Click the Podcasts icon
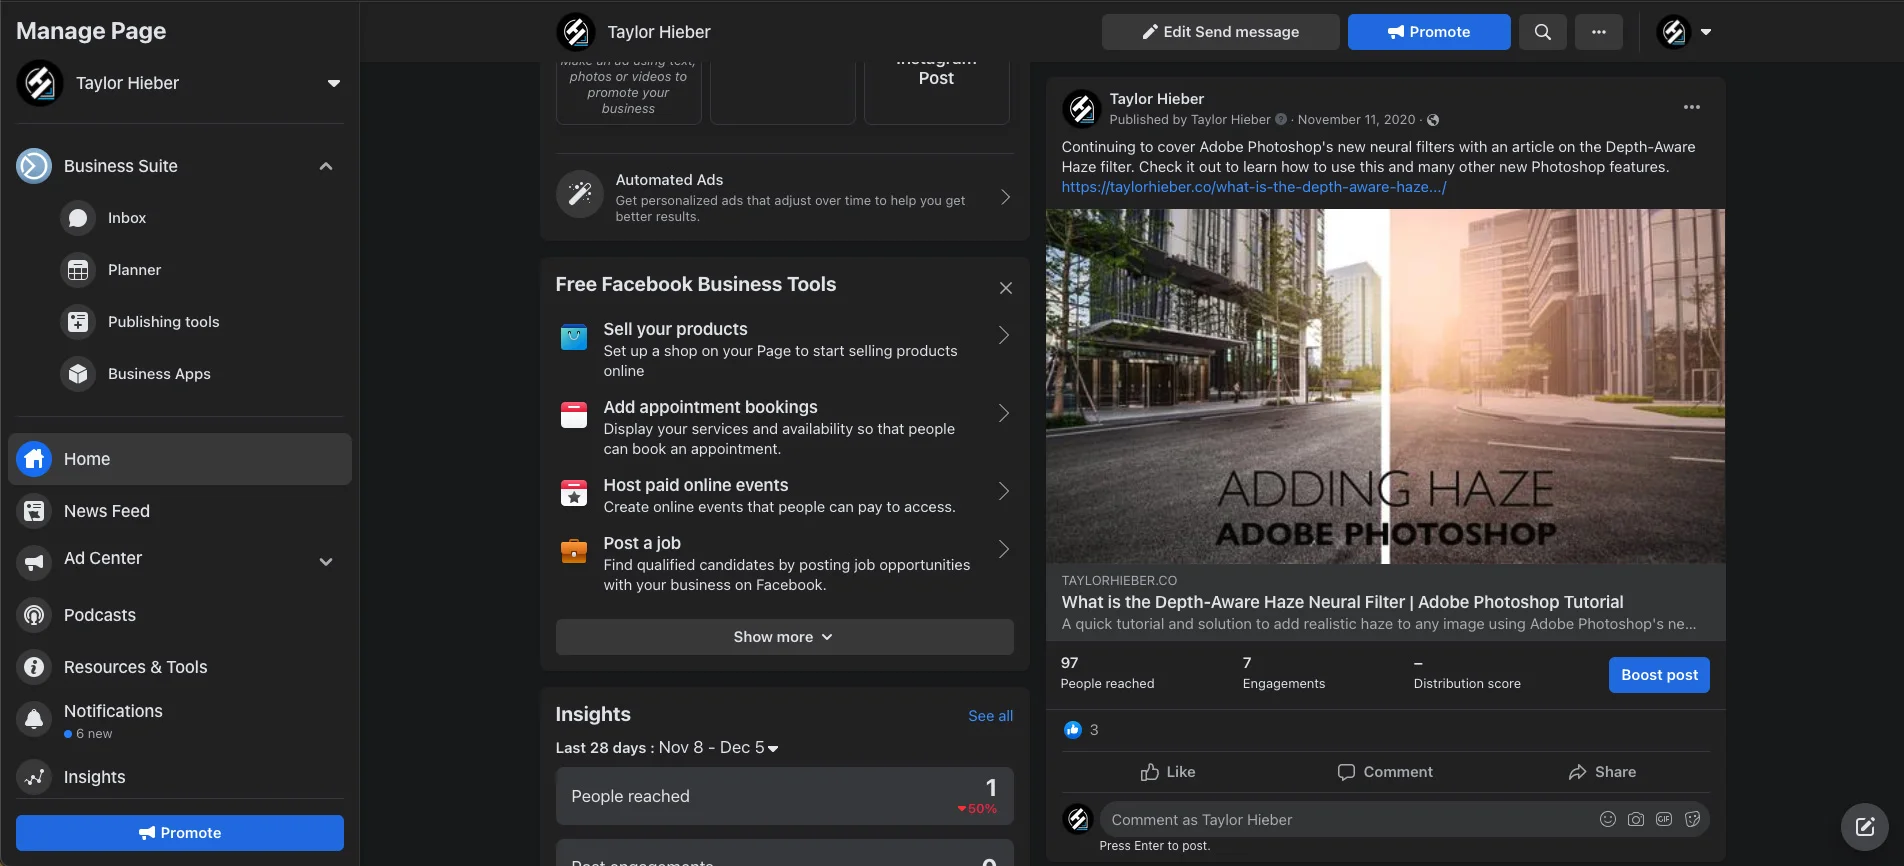 click(34, 615)
